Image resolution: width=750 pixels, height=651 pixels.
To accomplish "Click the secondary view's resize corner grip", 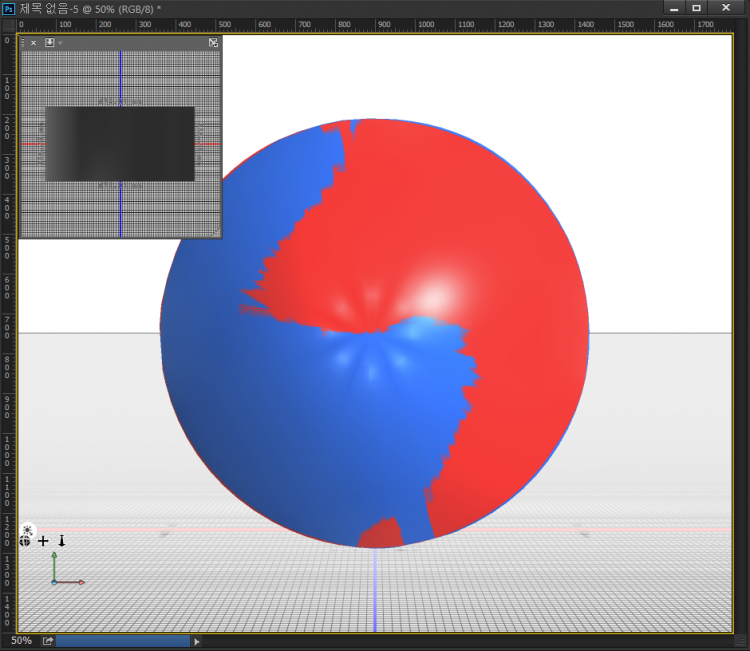I will coord(215,232).
